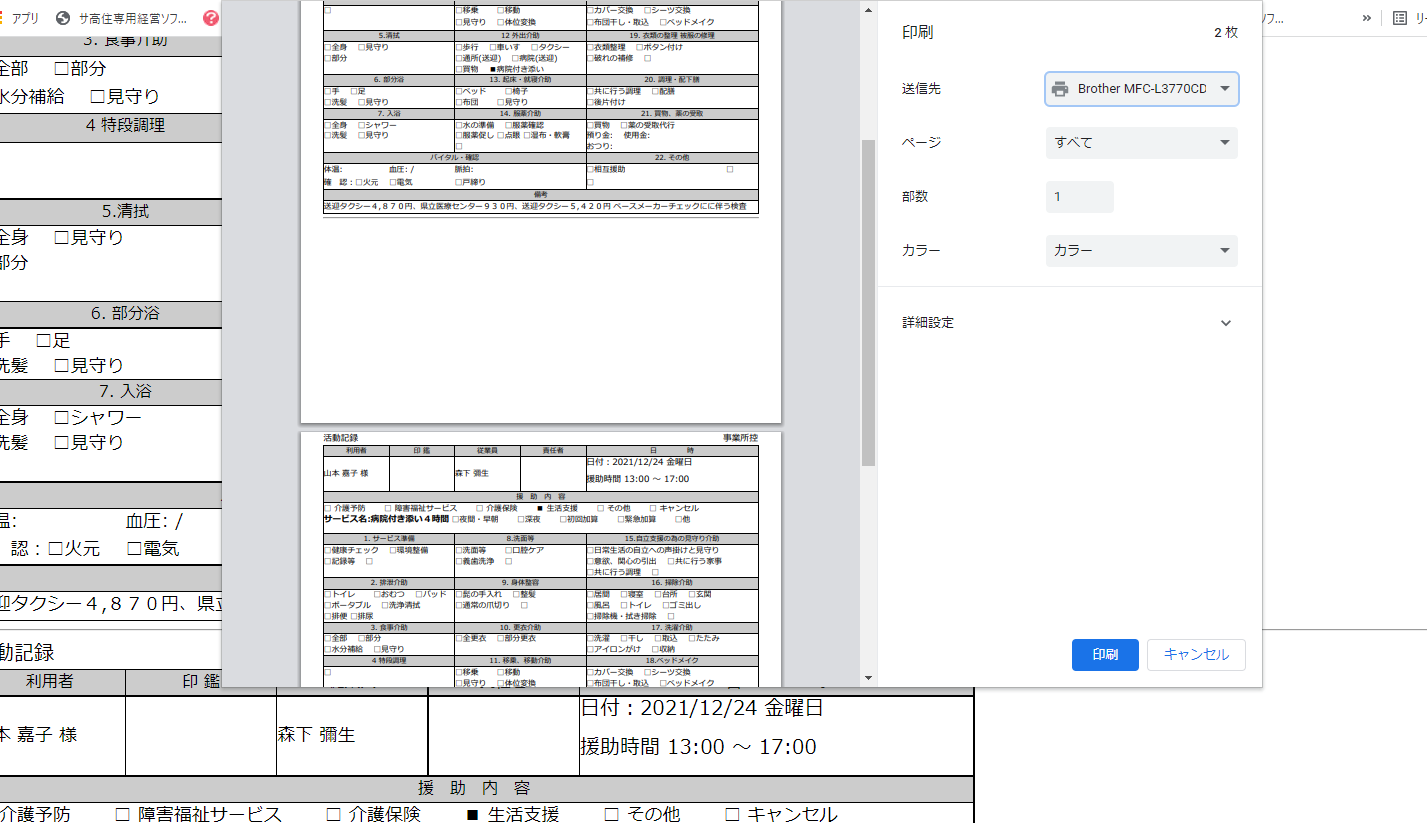The width and height of the screenshot is (1427, 823).
Task: Click the red question mark bookmark icon
Action: coord(210,18)
